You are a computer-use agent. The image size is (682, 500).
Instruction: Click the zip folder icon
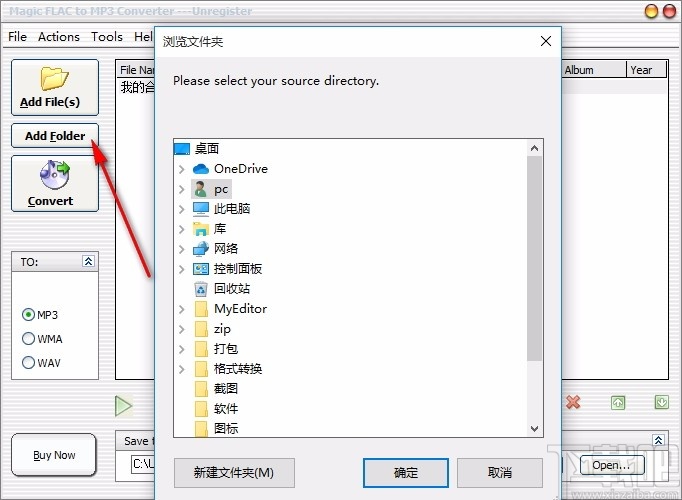coord(201,329)
